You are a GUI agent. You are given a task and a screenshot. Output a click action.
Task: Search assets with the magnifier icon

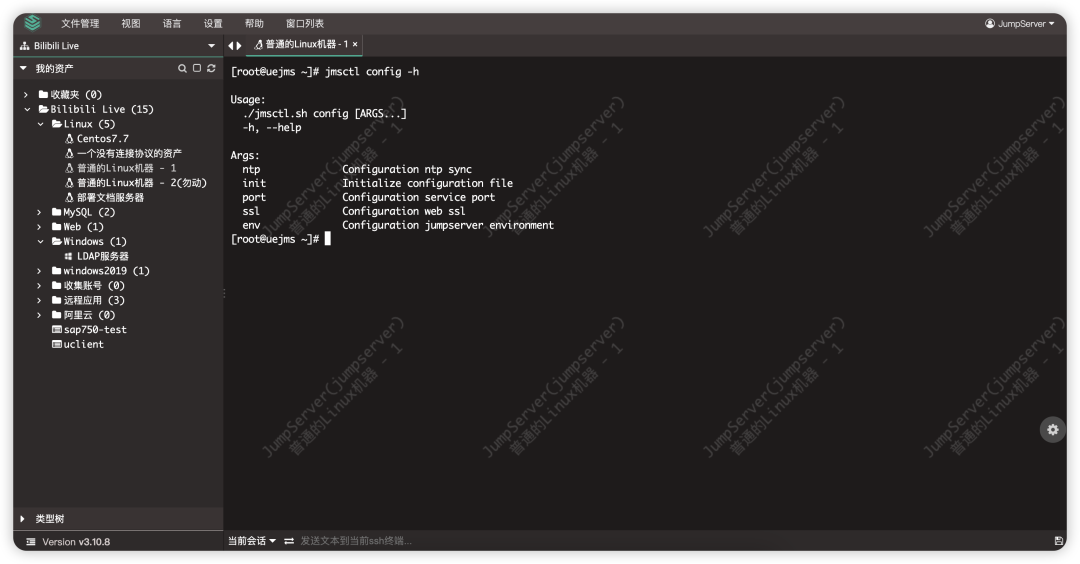click(183, 68)
